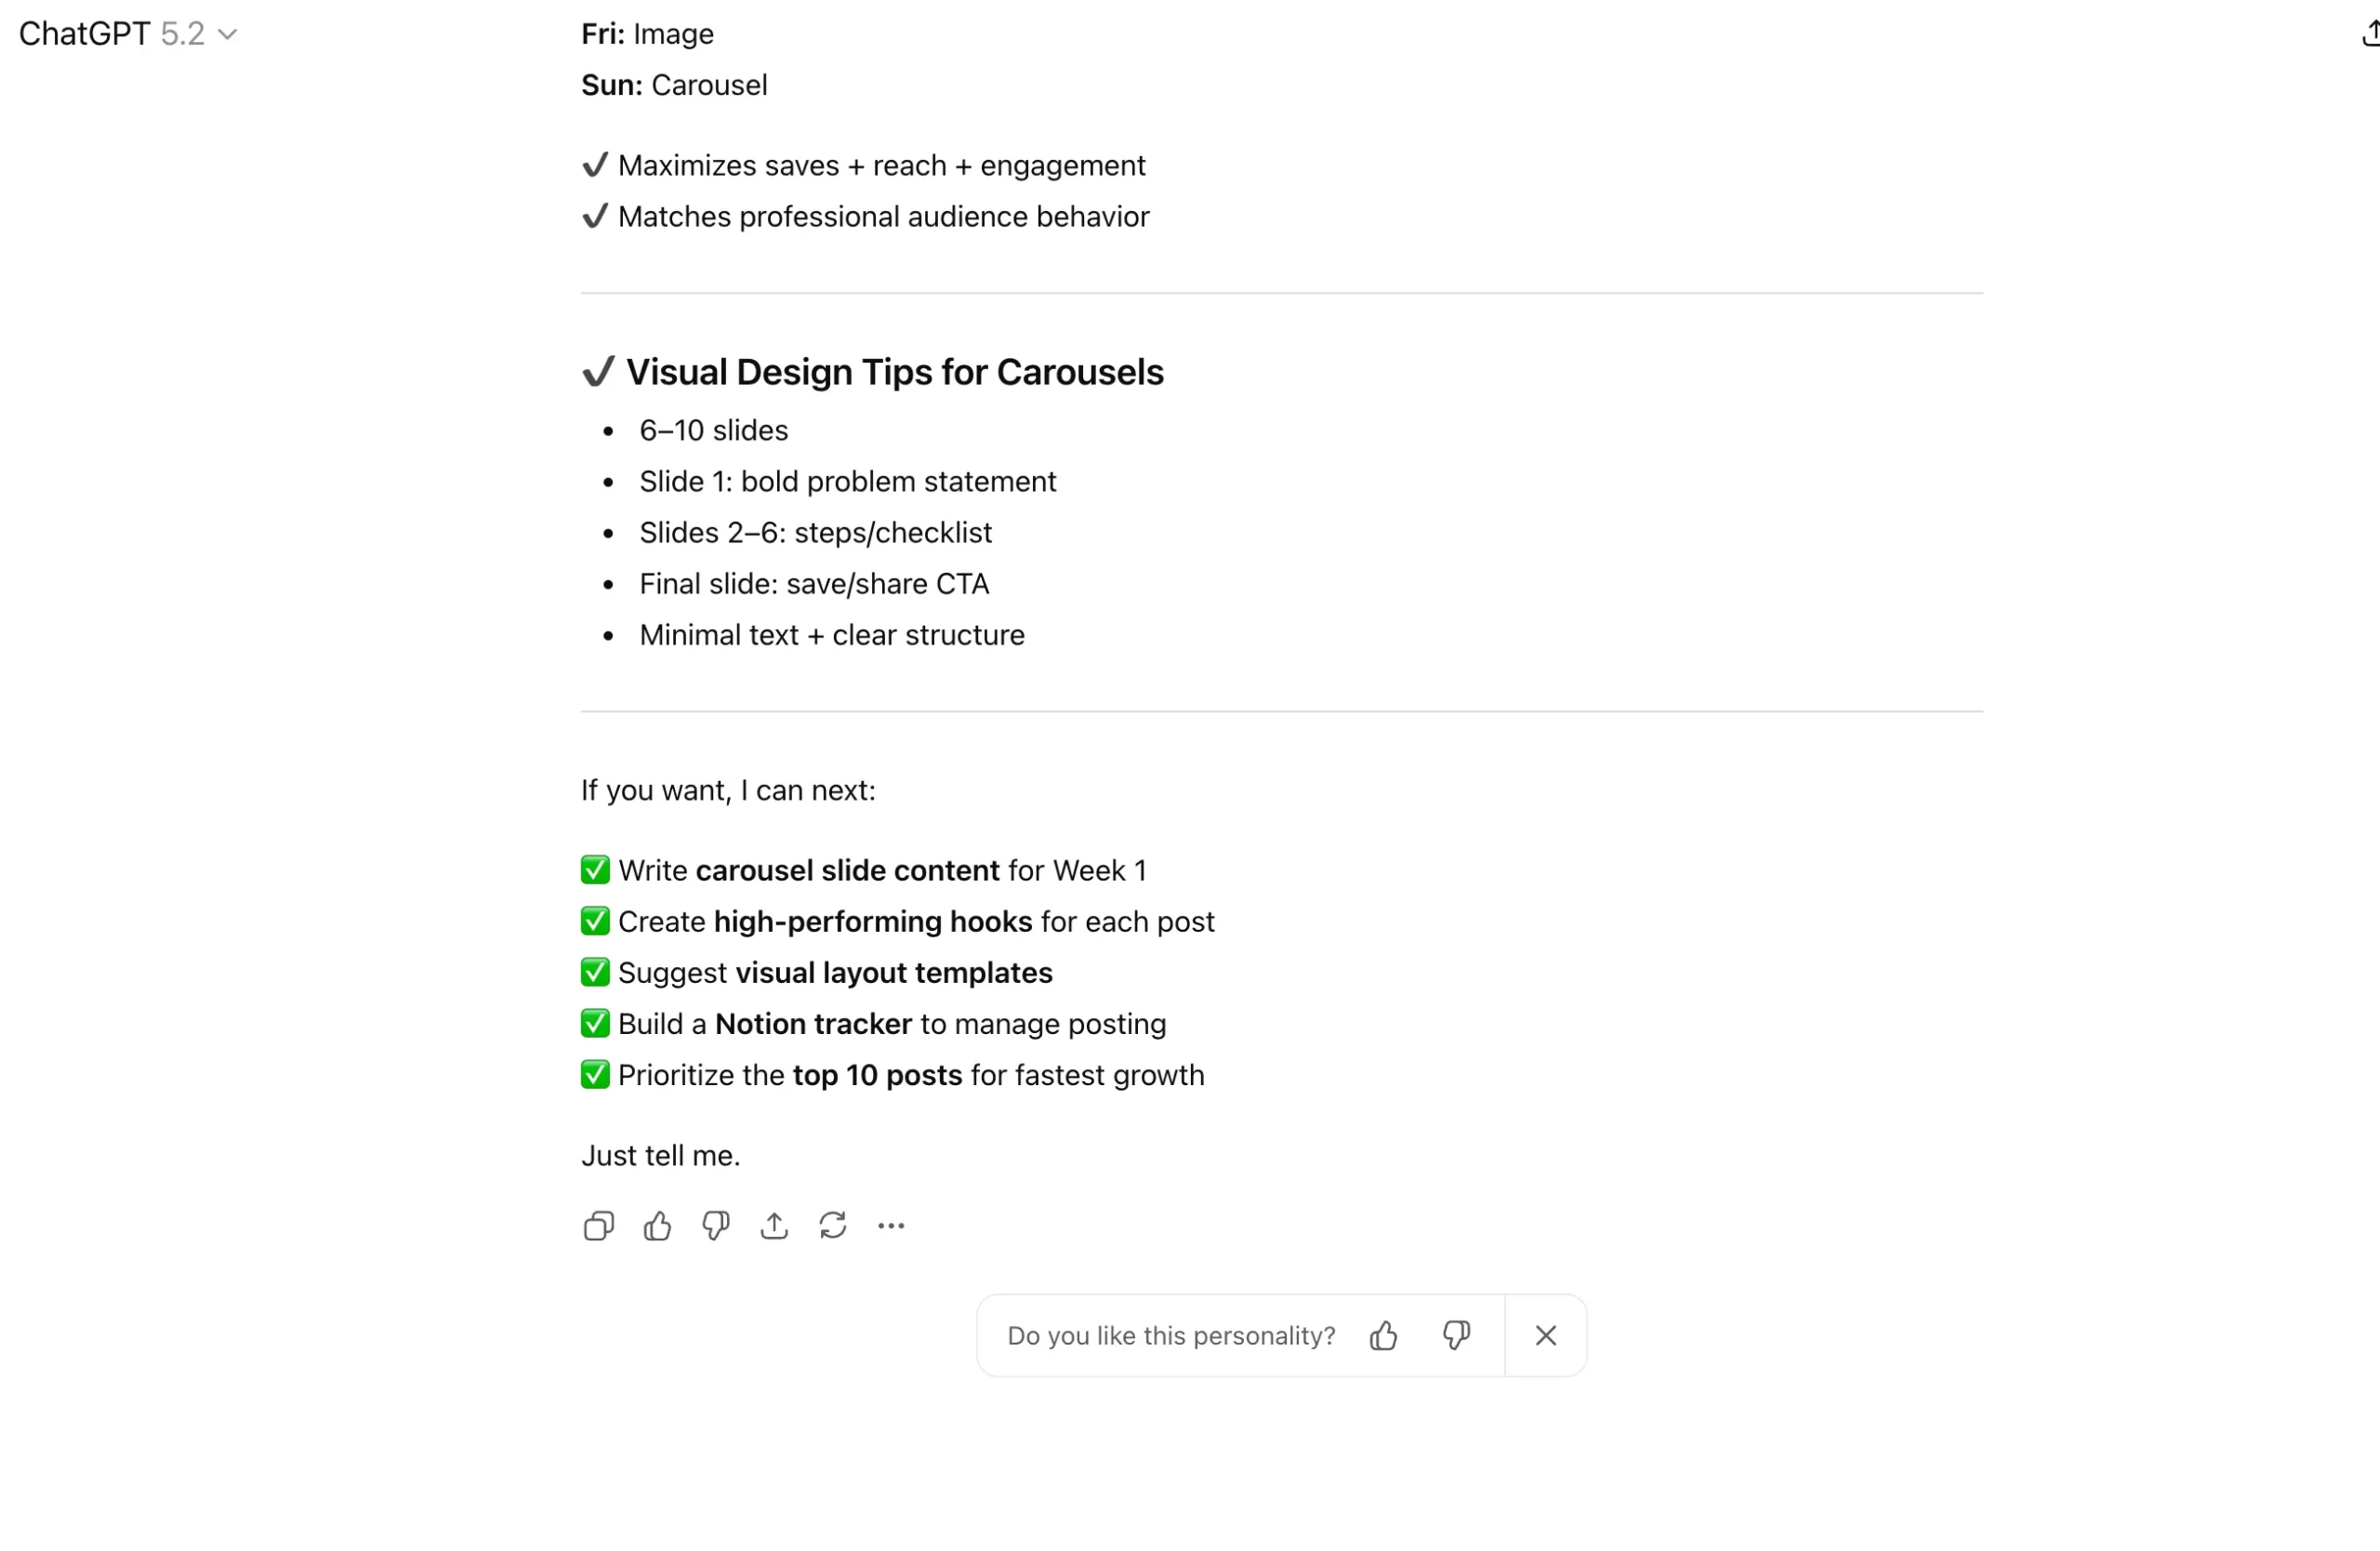Image resolution: width=2380 pixels, height=1551 pixels.
Task: Click the green check beside Notion tracker
Action: [595, 1024]
